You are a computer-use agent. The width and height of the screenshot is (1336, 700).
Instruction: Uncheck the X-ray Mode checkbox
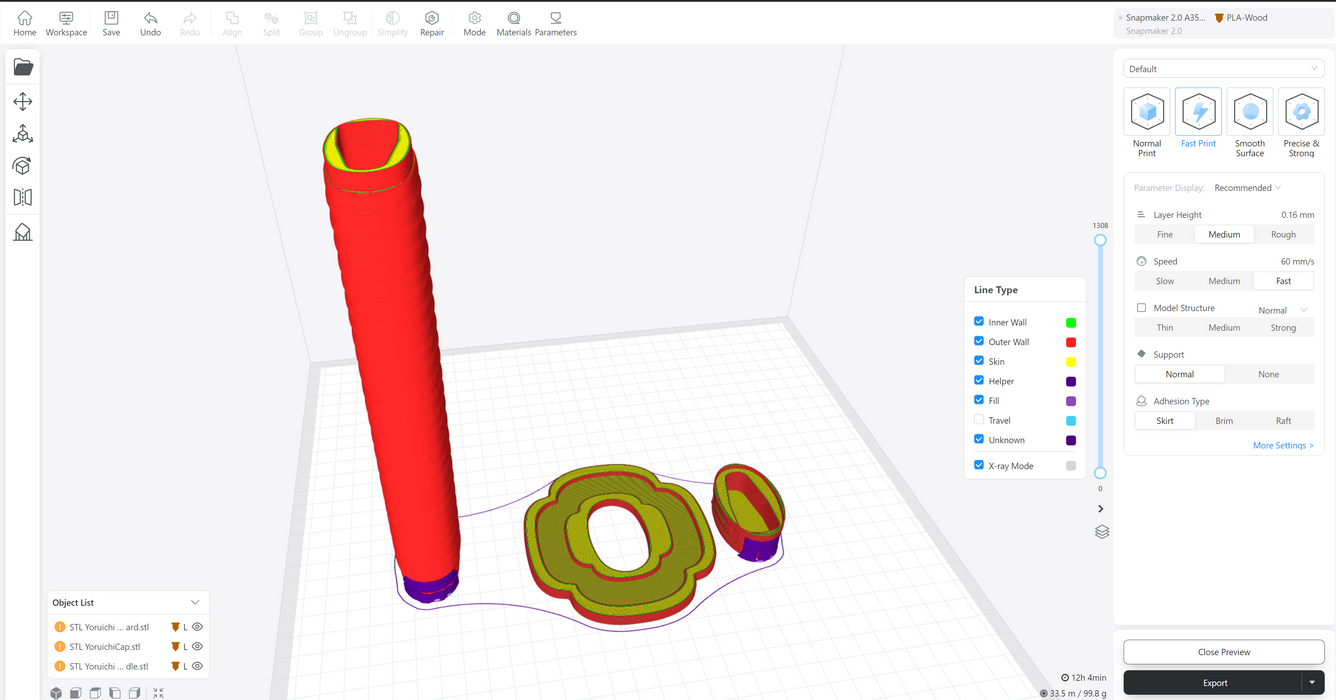click(x=979, y=465)
